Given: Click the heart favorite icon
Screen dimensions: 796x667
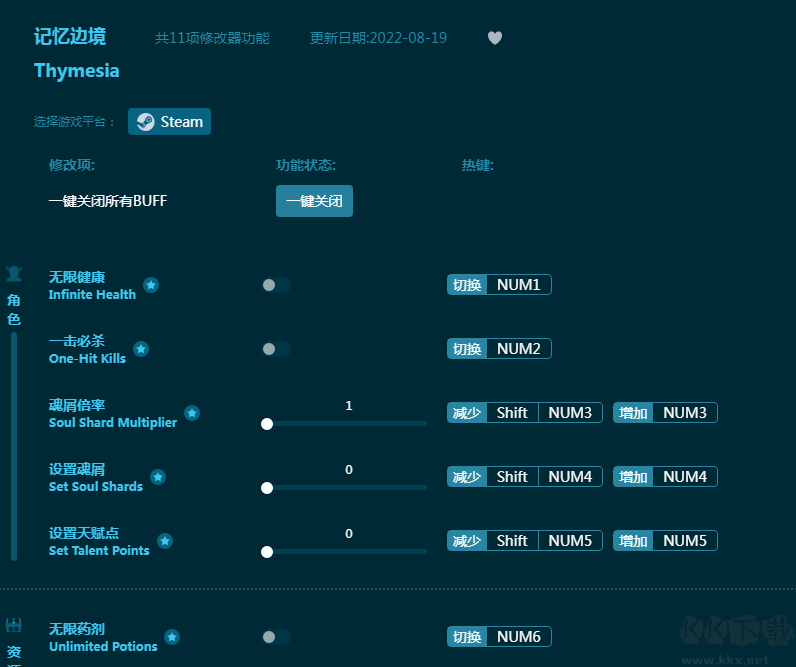Looking at the screenshot, I should pos(495,38).
